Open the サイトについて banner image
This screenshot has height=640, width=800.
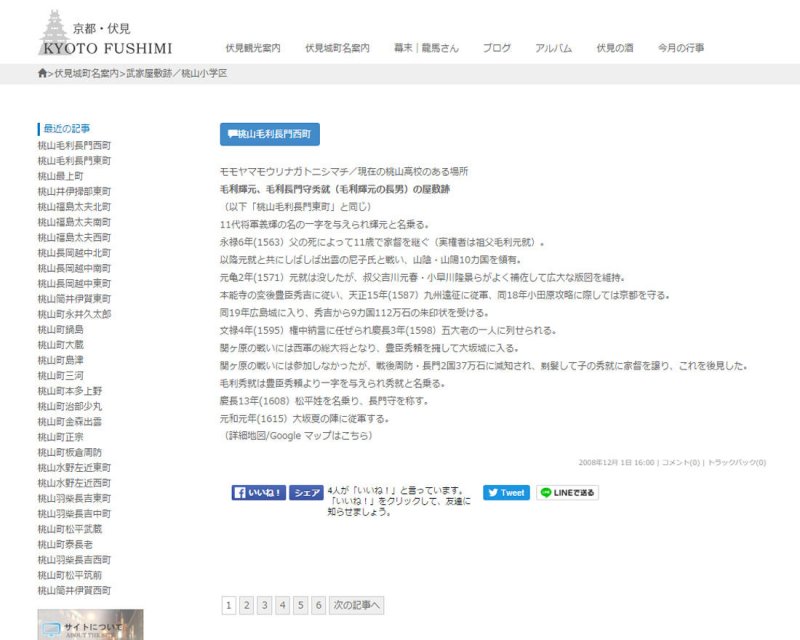90,625
